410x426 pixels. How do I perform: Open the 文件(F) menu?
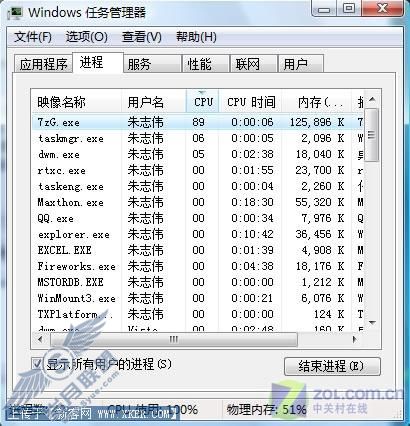pos(33,36)
